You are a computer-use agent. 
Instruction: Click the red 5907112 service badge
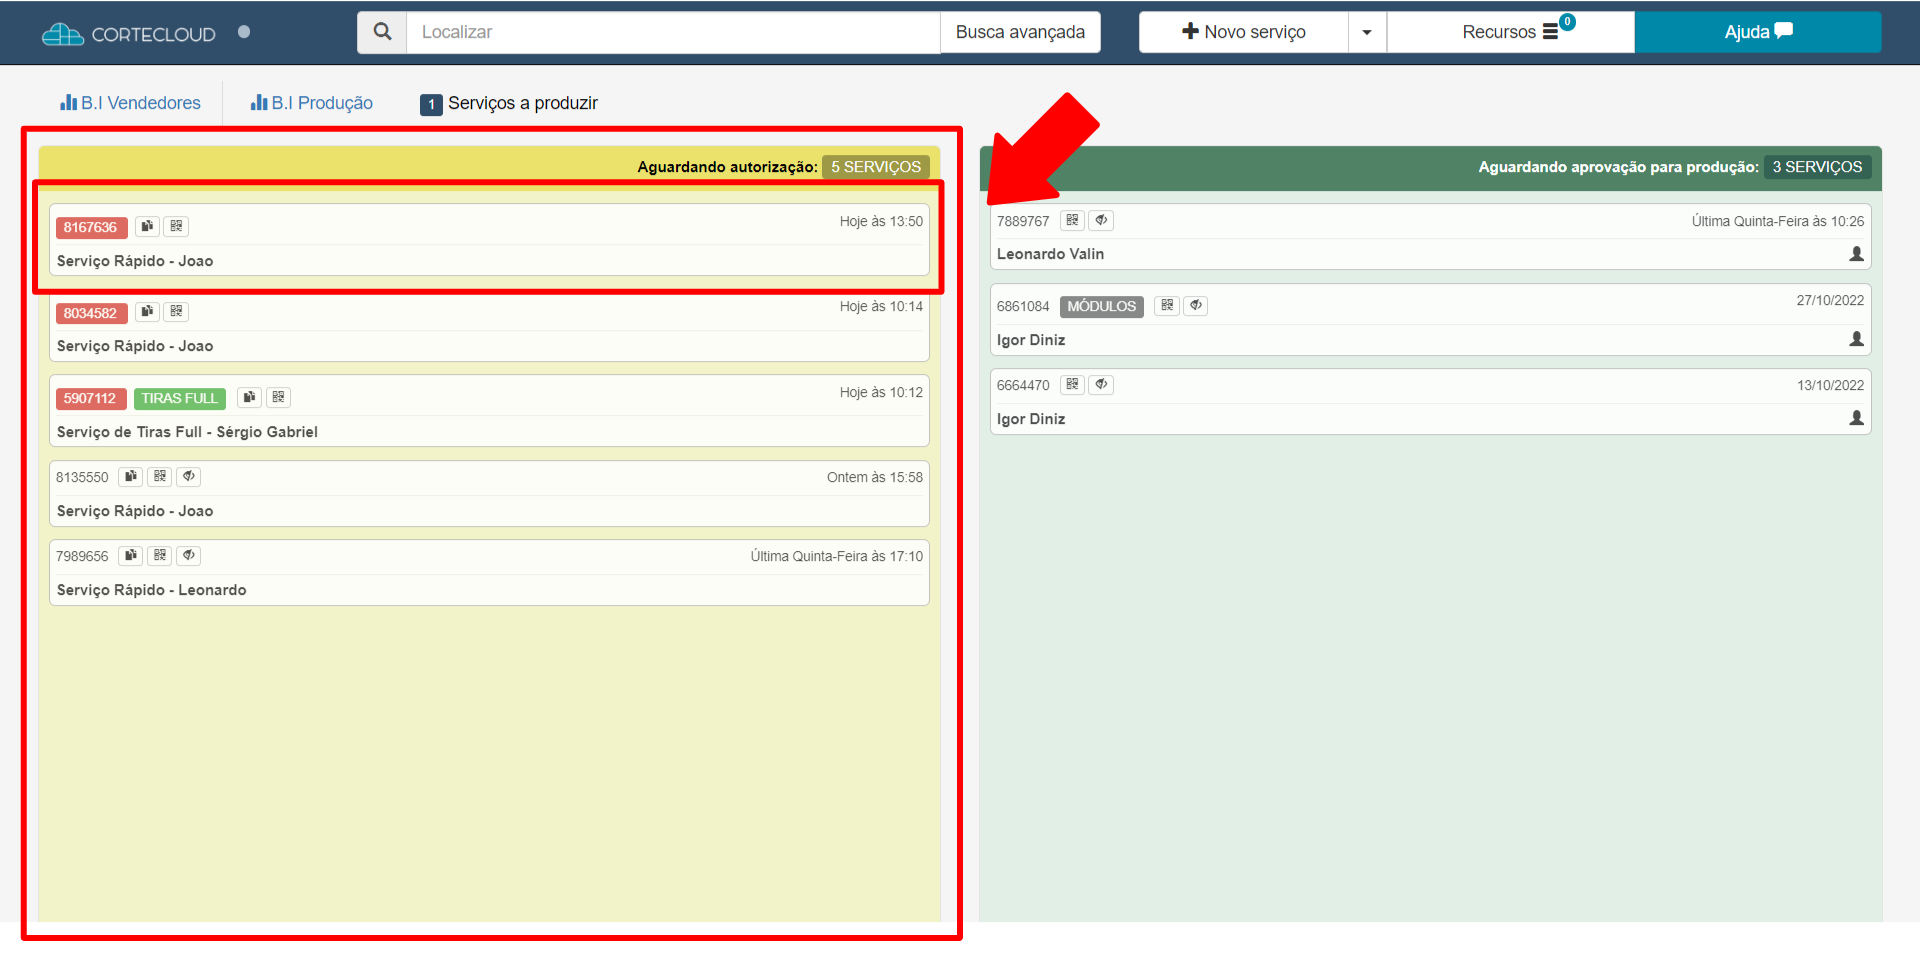pos(91,398)
